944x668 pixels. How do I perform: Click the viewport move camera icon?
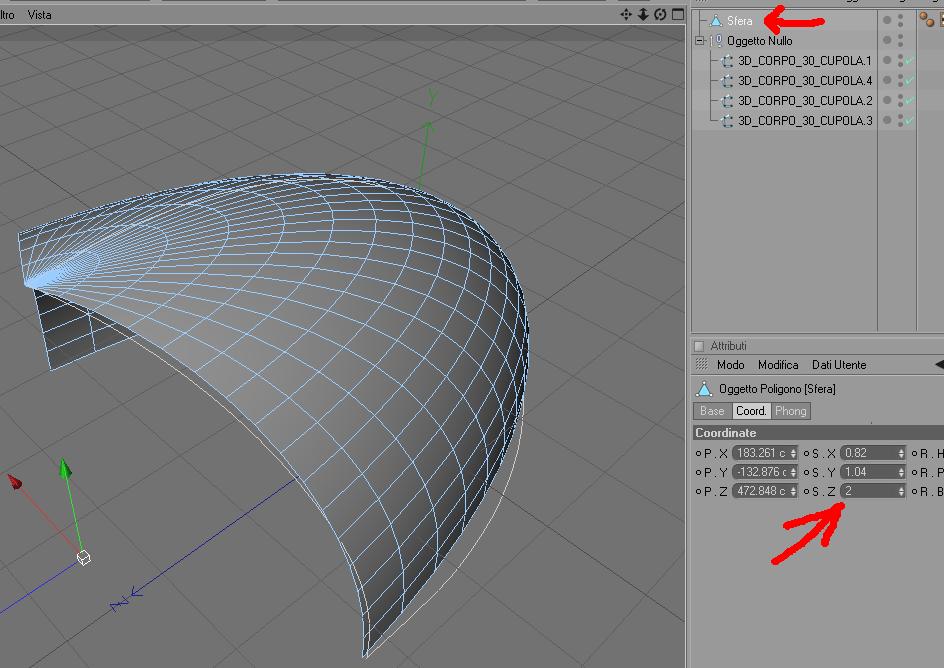[x=626, y=14]
